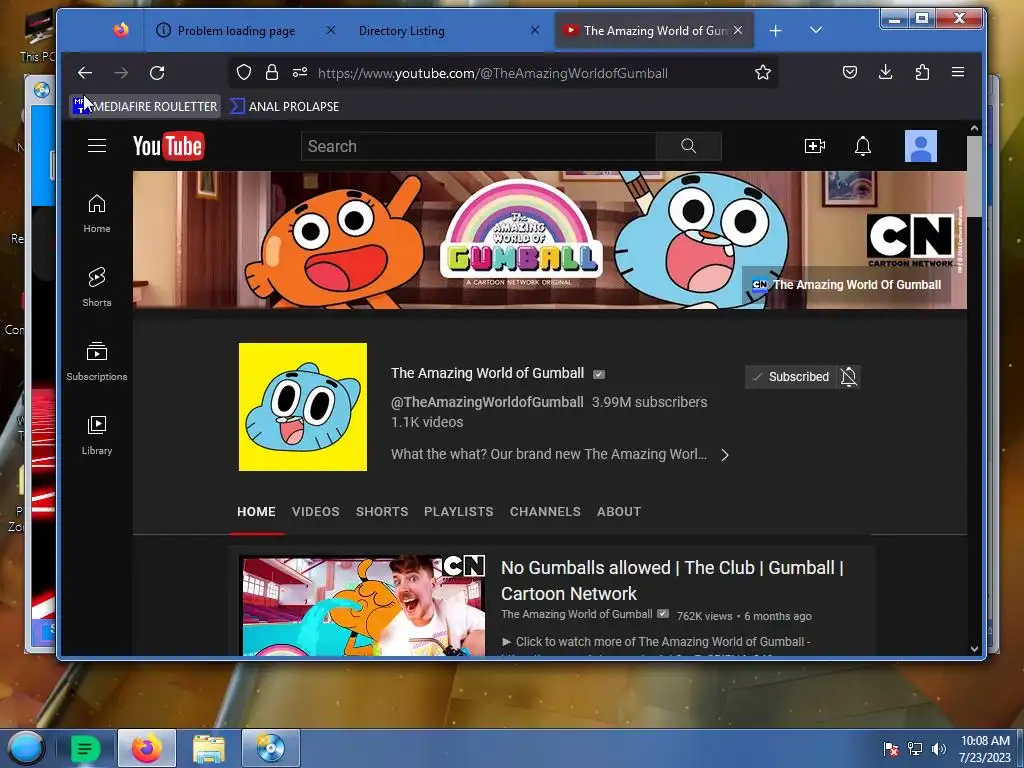Switch to the ABOUT channel tab
This screenshot has height=768, width=1024.
[618, 512]
